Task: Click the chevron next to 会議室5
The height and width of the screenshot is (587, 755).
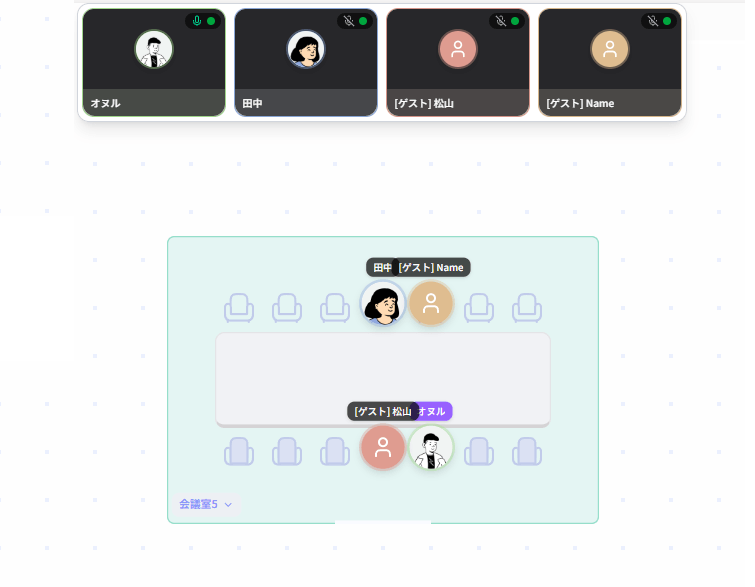Action: [228, 505]
